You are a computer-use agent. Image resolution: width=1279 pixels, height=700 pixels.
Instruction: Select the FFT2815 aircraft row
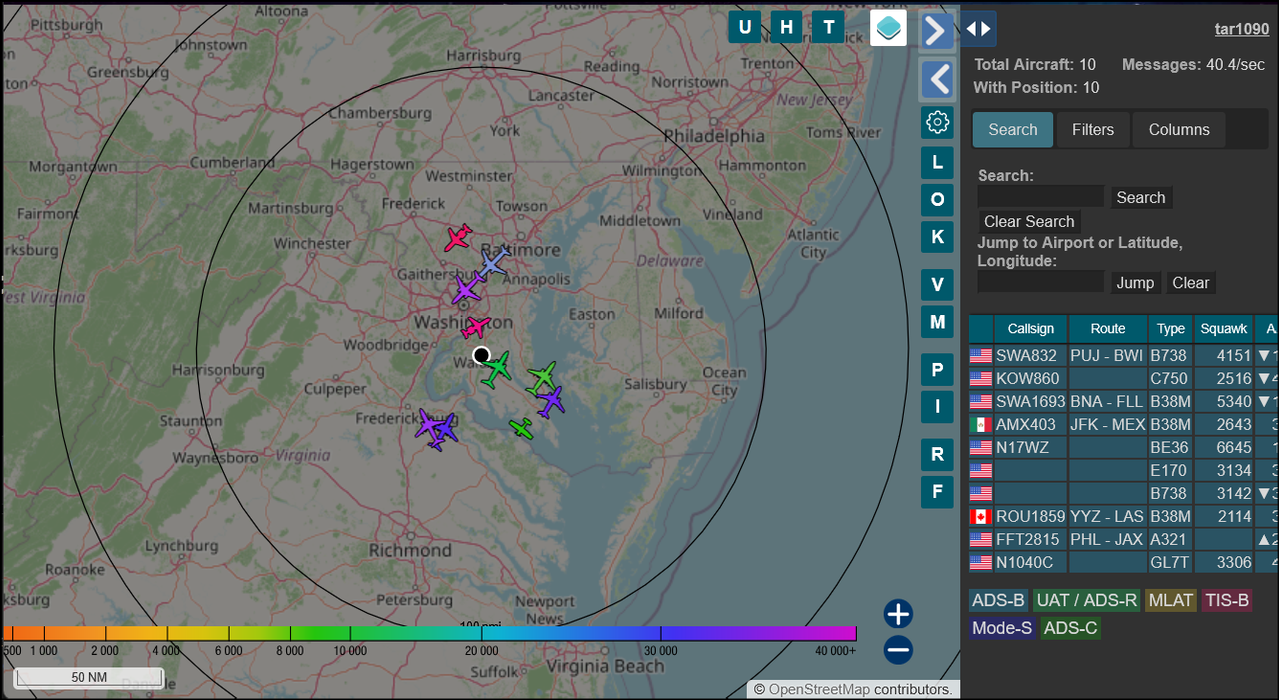click(x=1123, y=539)
